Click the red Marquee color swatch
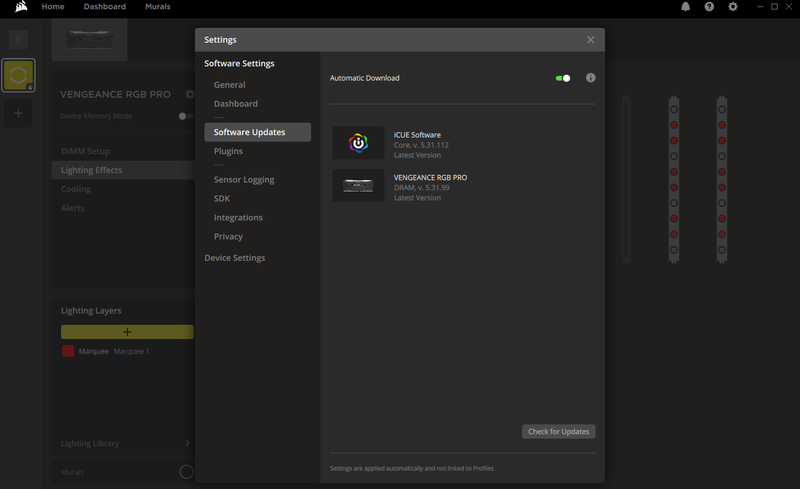800x489 pixels. tap(68, 351)
